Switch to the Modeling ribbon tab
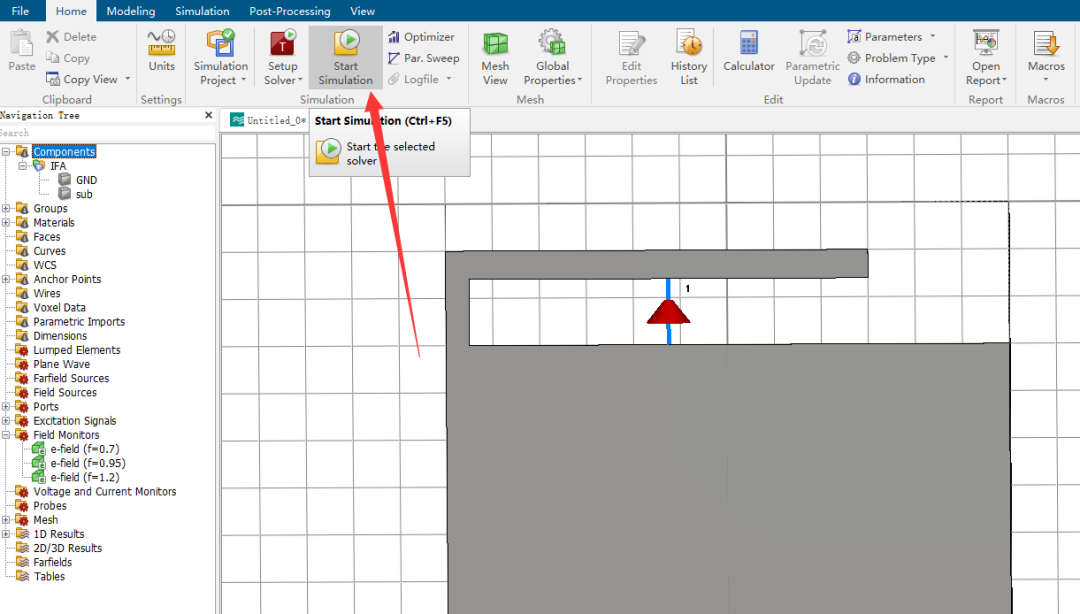 [x=131, y=11]
